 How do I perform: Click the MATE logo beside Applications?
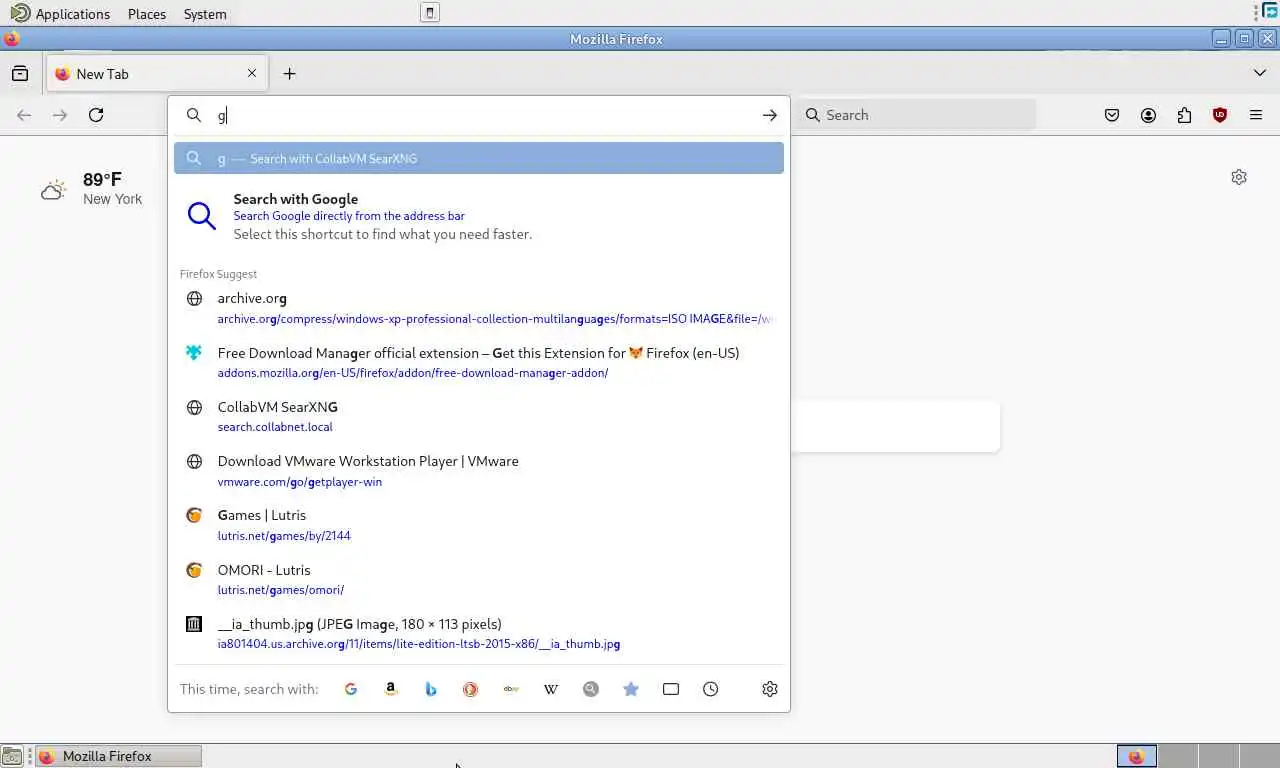click(x=20, y=13)
